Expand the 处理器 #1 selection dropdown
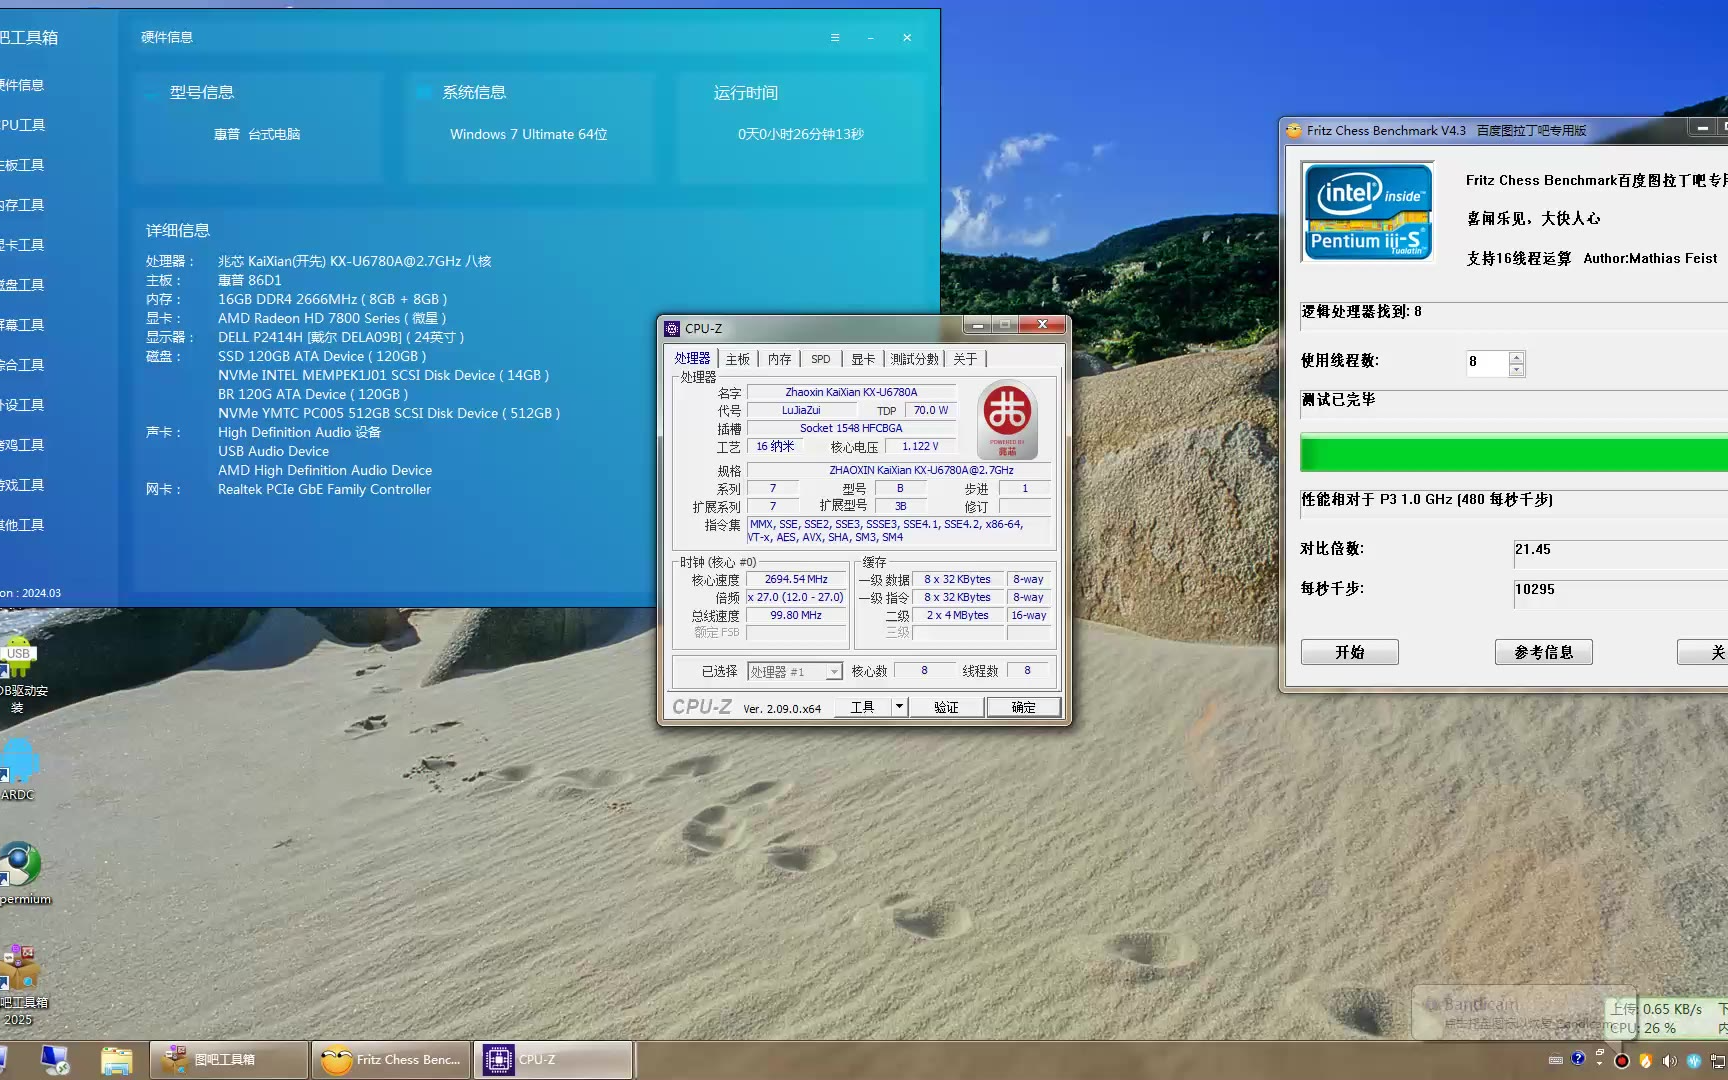The height and width of the screenshot is (1080, 1728). [x=833, y=672]
